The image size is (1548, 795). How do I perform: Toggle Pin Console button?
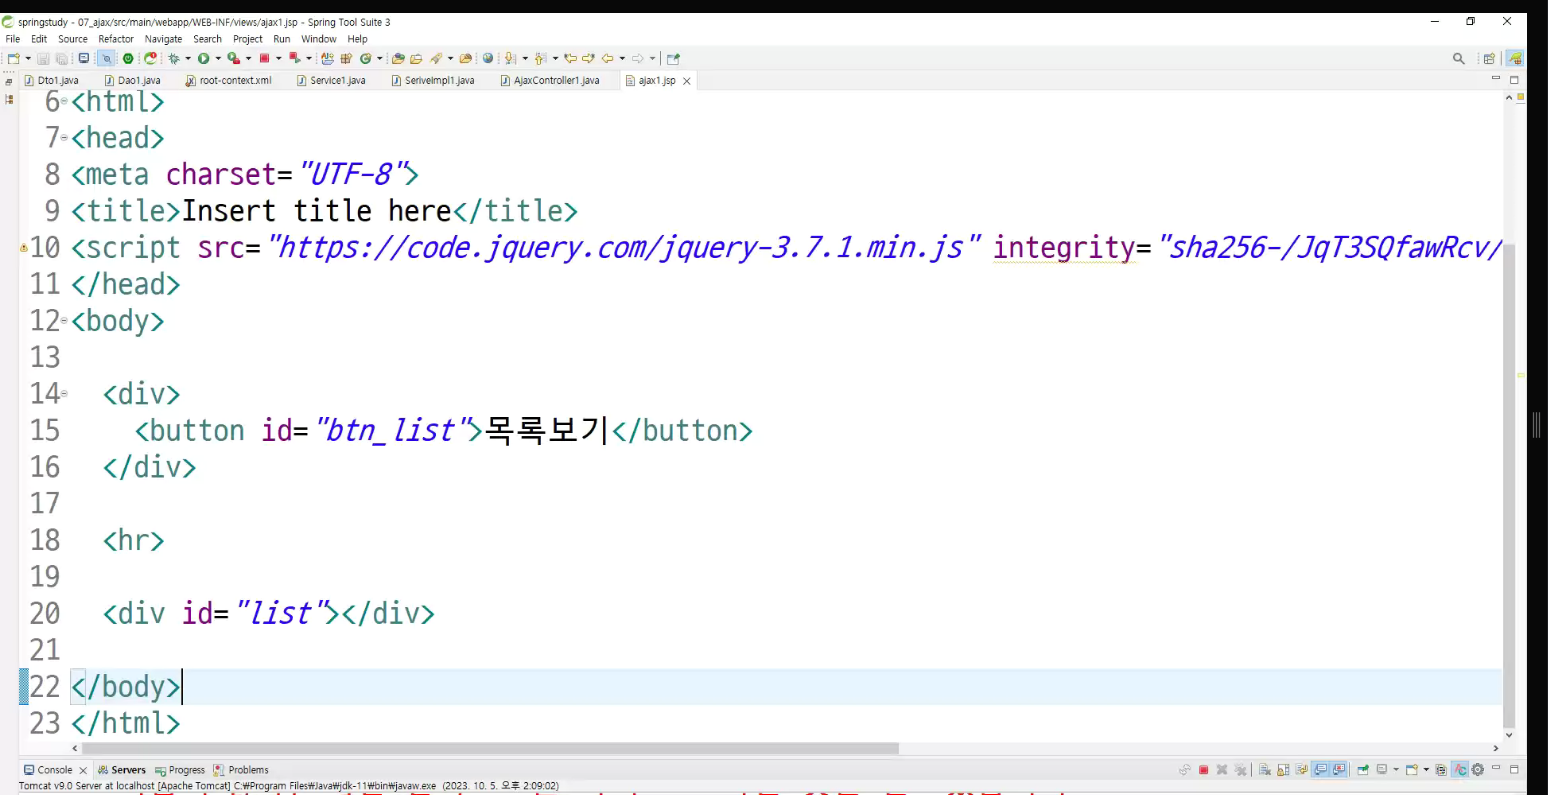1363,770
